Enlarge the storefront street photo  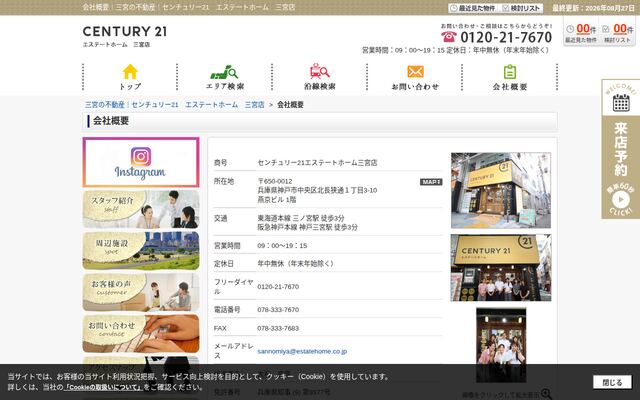pyautogui.click(x=501, y=190)
